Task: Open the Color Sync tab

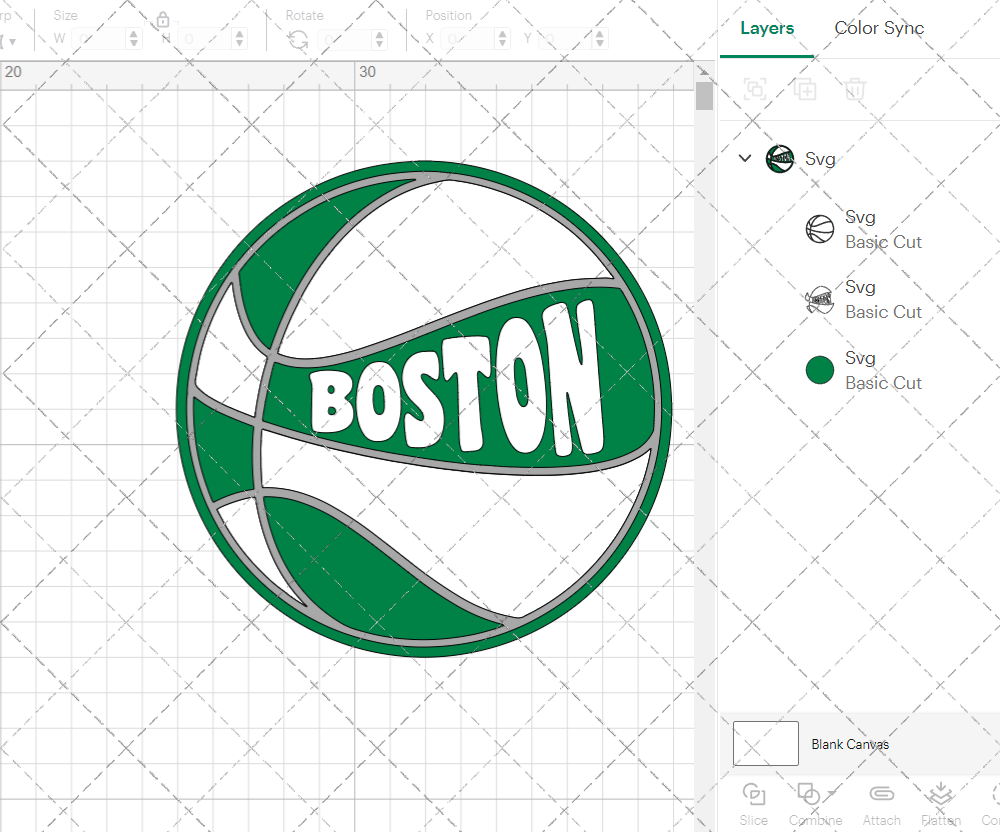Action: coord(879,28)
